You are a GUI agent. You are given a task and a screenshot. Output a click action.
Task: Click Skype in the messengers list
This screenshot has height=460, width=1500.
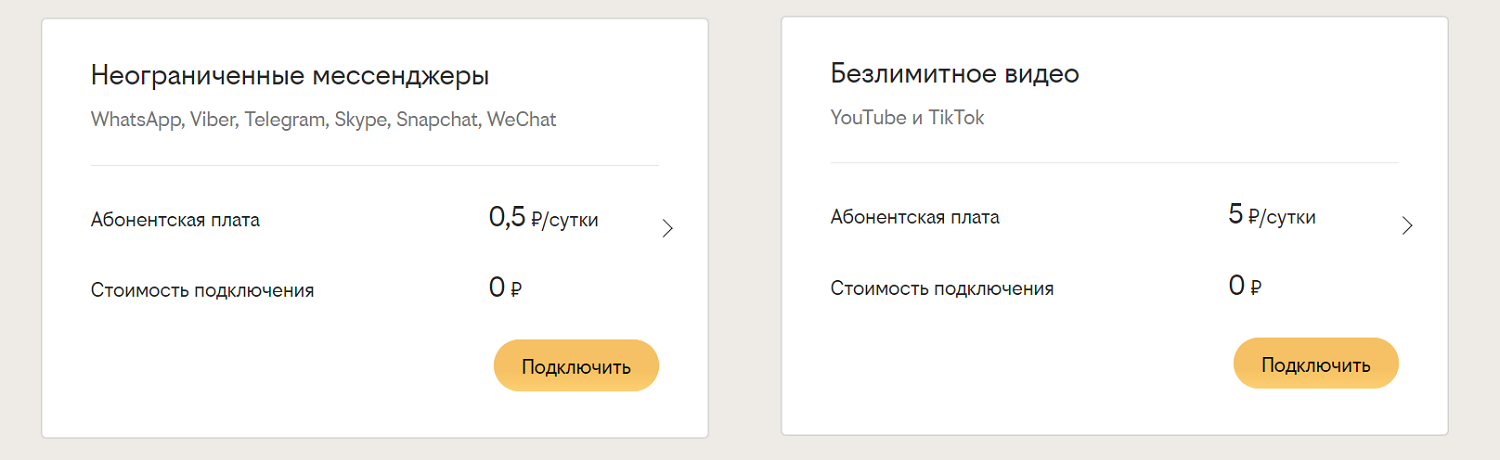click(360, 120)
